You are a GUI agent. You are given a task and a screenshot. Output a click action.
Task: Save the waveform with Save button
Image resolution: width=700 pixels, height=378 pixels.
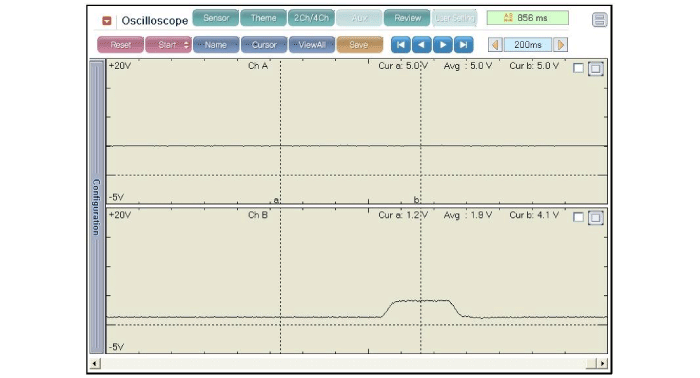tap(359, 45)
